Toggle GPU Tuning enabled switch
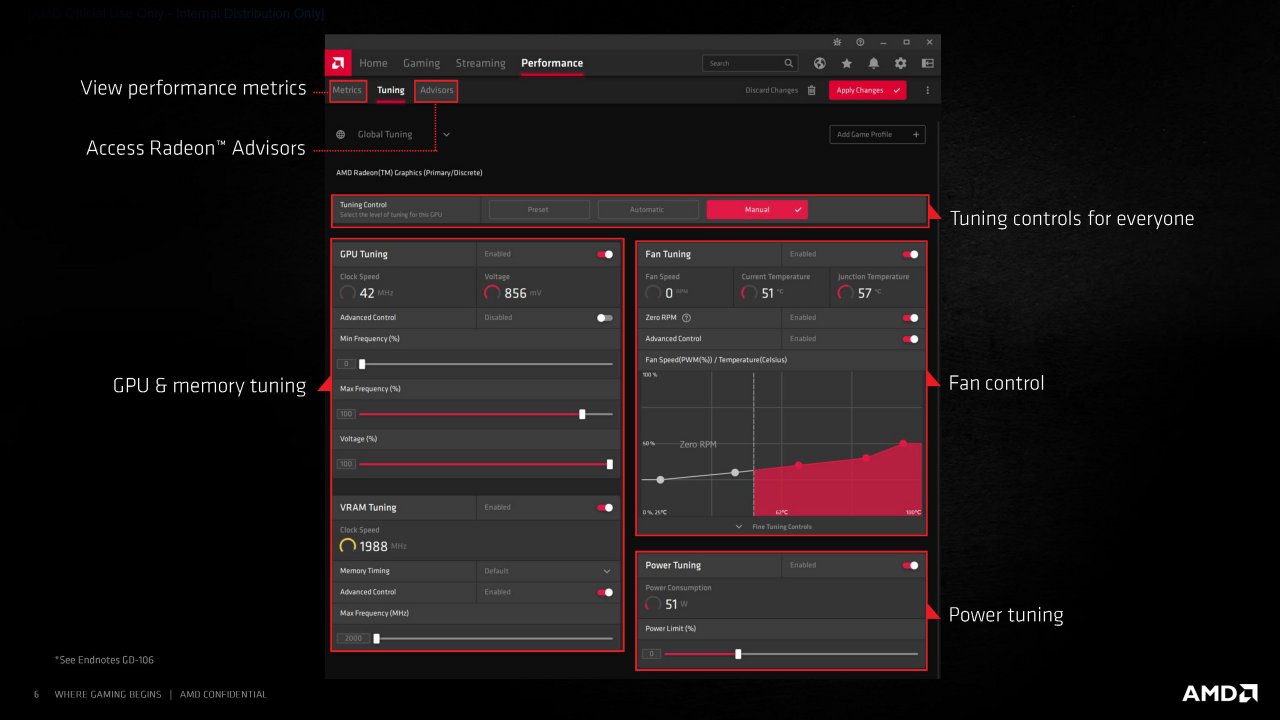The height and width of the screenshot is (720, 1280). pyautogui.click(x=605, y=254)
